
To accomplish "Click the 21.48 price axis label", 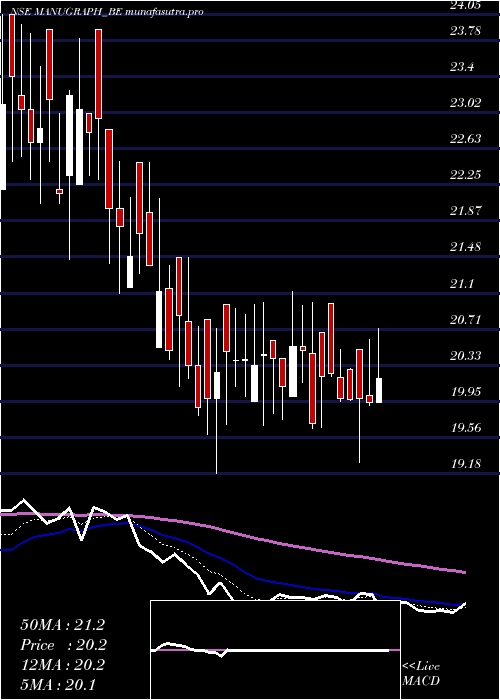I will tap(466, 246).
